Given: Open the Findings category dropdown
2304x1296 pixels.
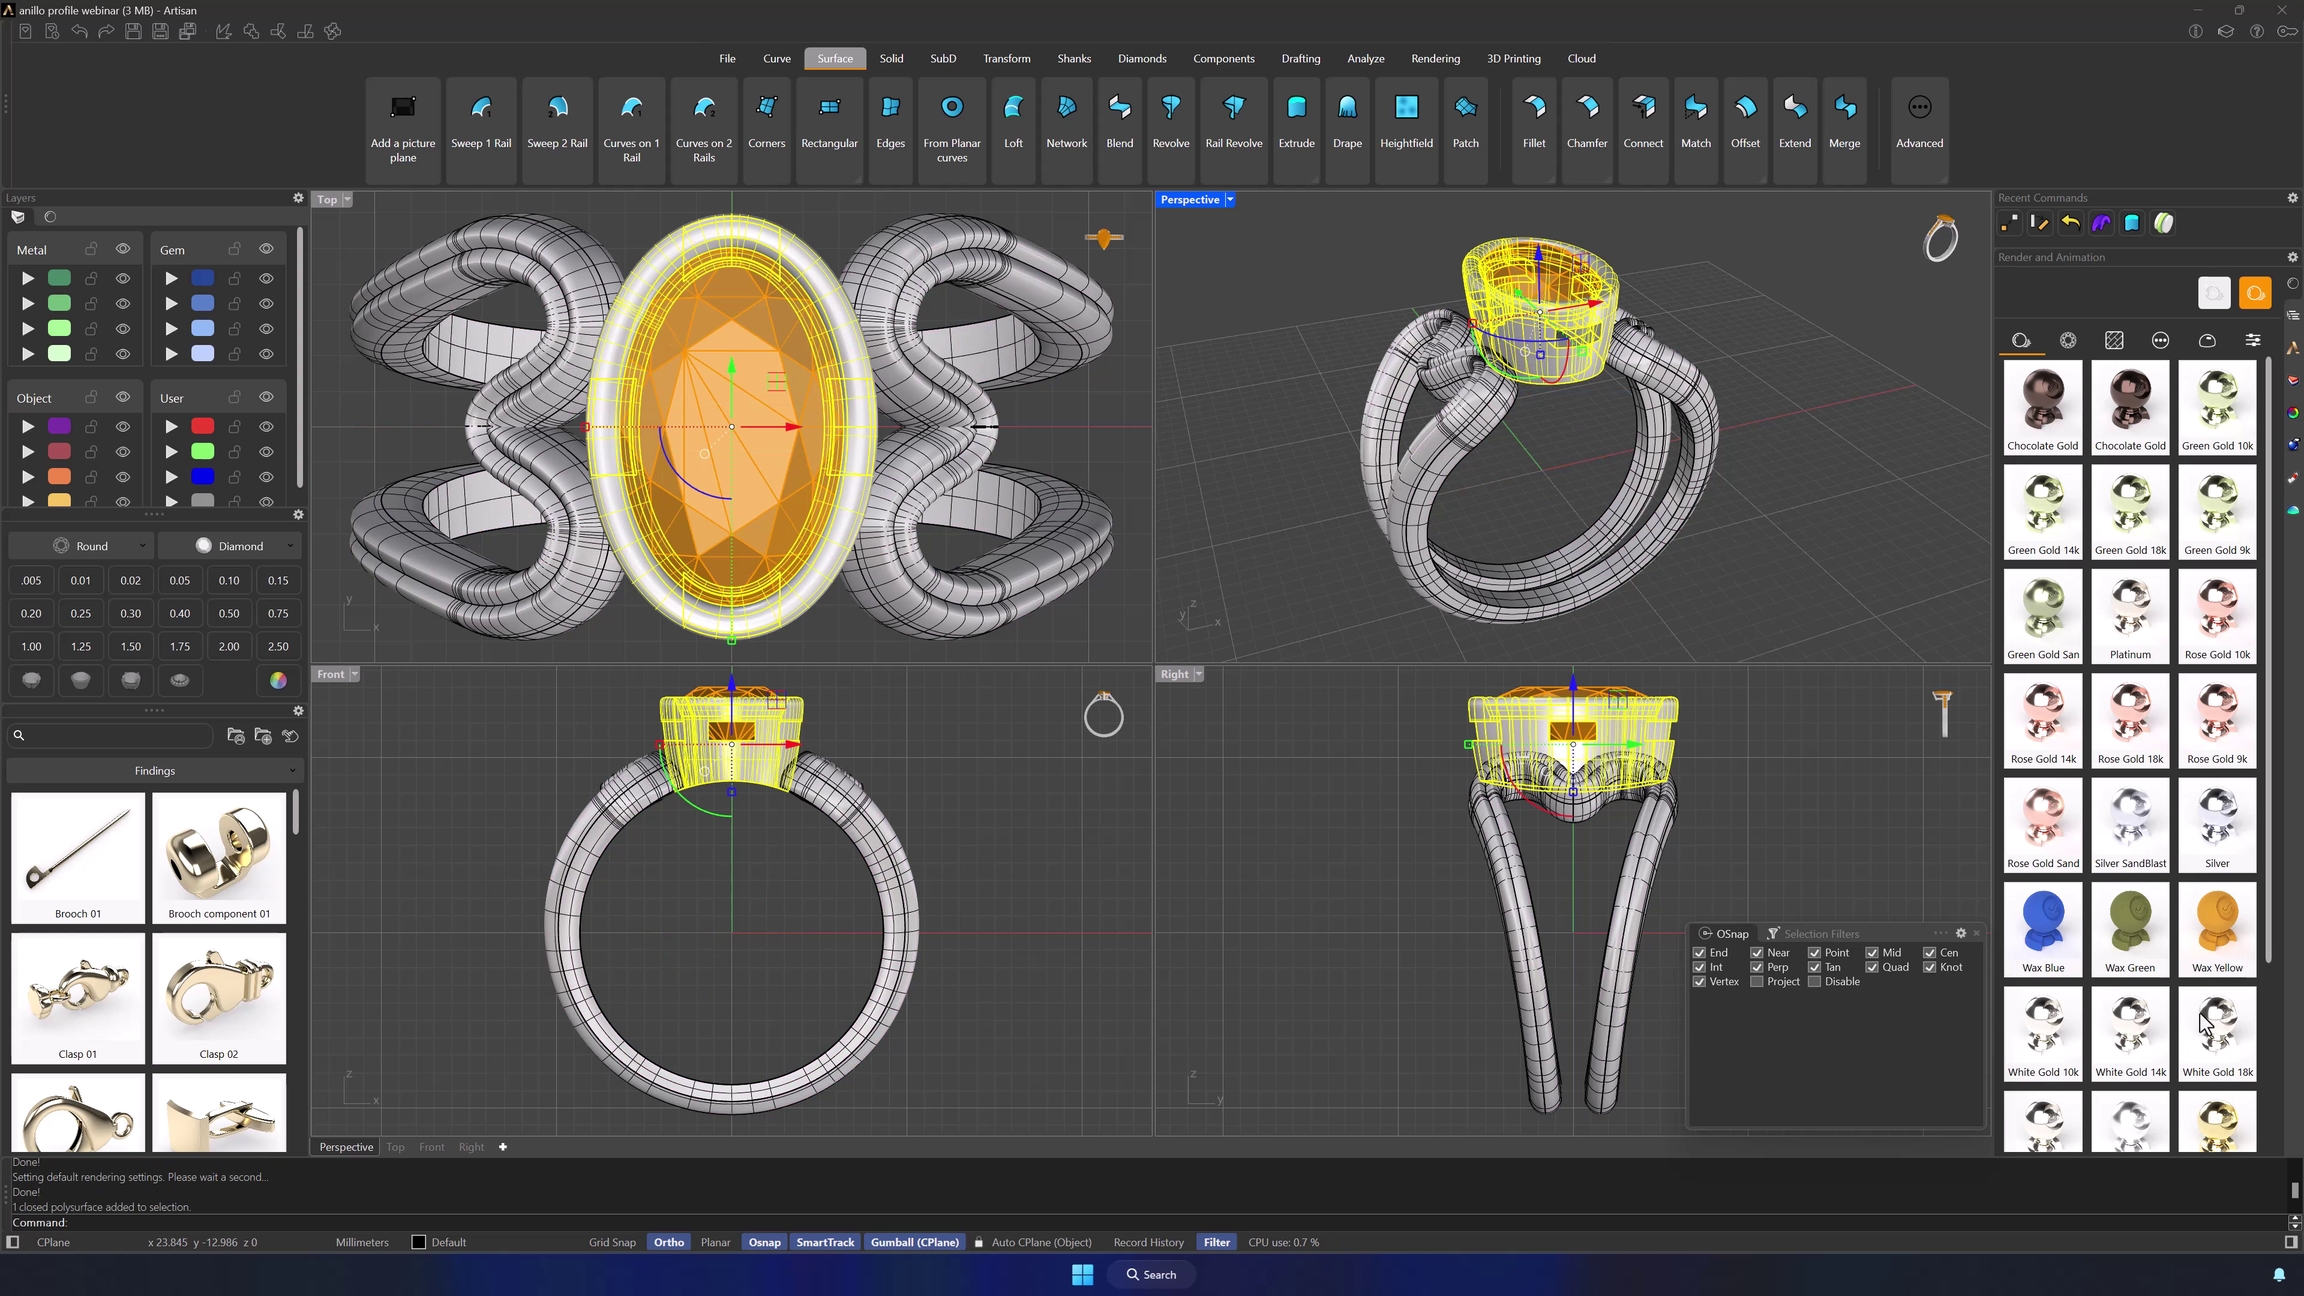Looking at the screenshot, I should [155, 771].
